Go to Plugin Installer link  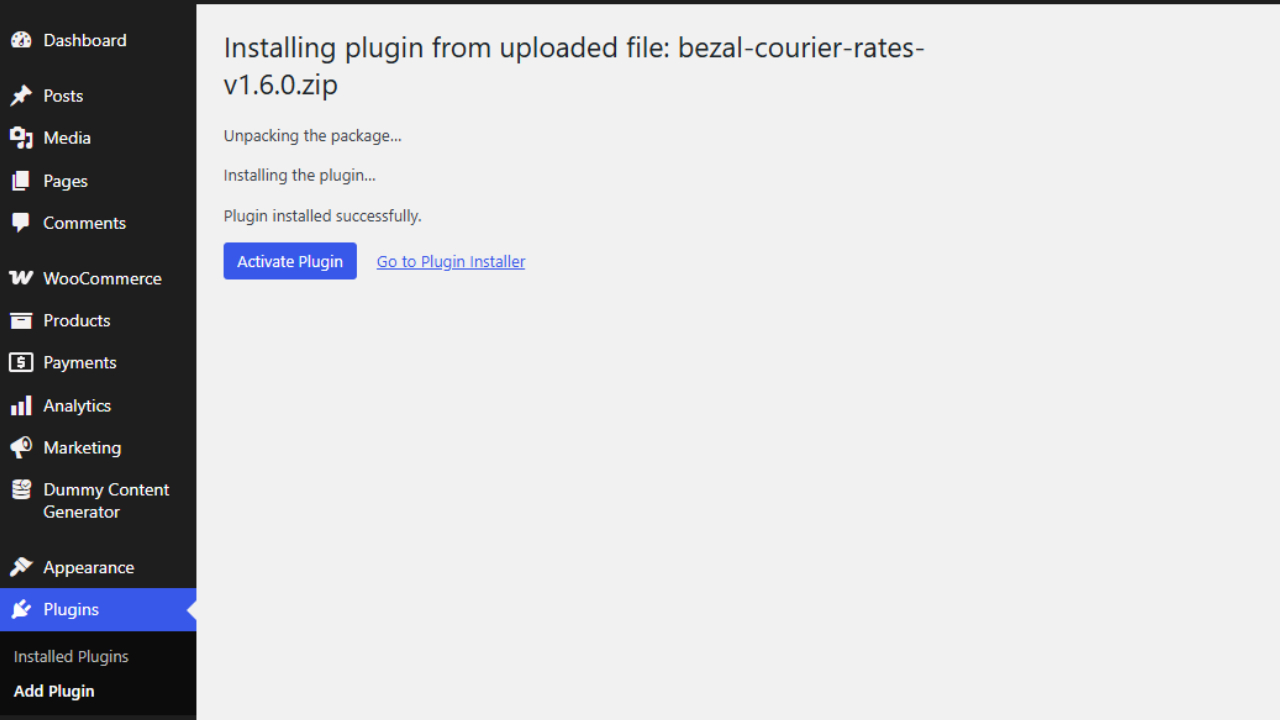point(451,261)
